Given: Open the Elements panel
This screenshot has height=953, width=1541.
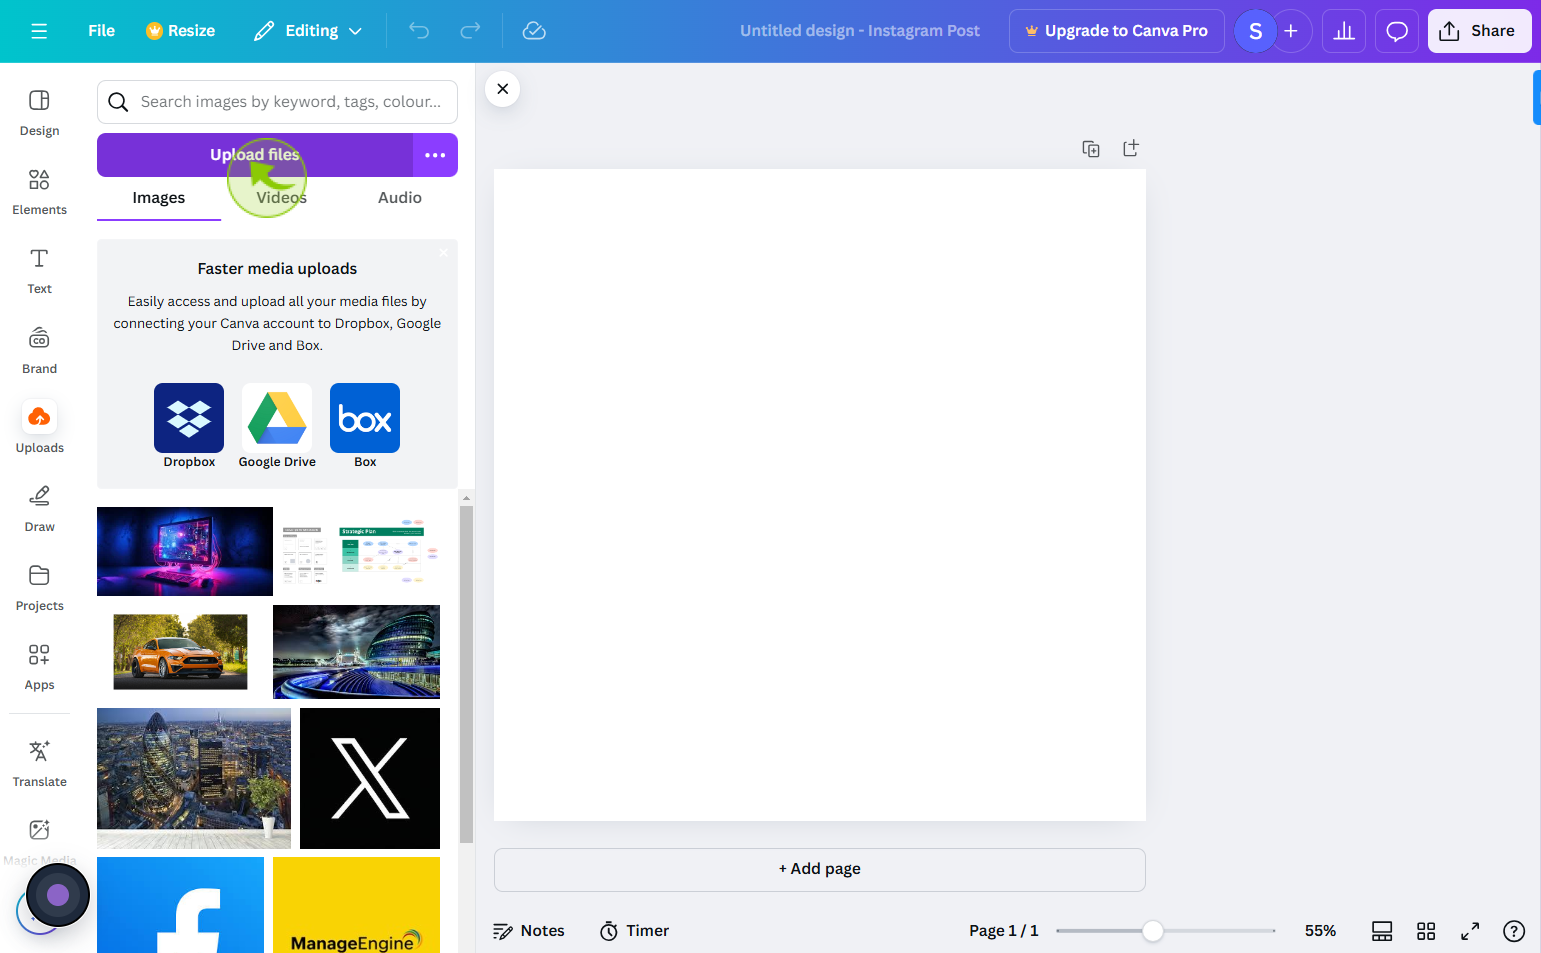Looking at the screenshot, I should click(39, 191).
